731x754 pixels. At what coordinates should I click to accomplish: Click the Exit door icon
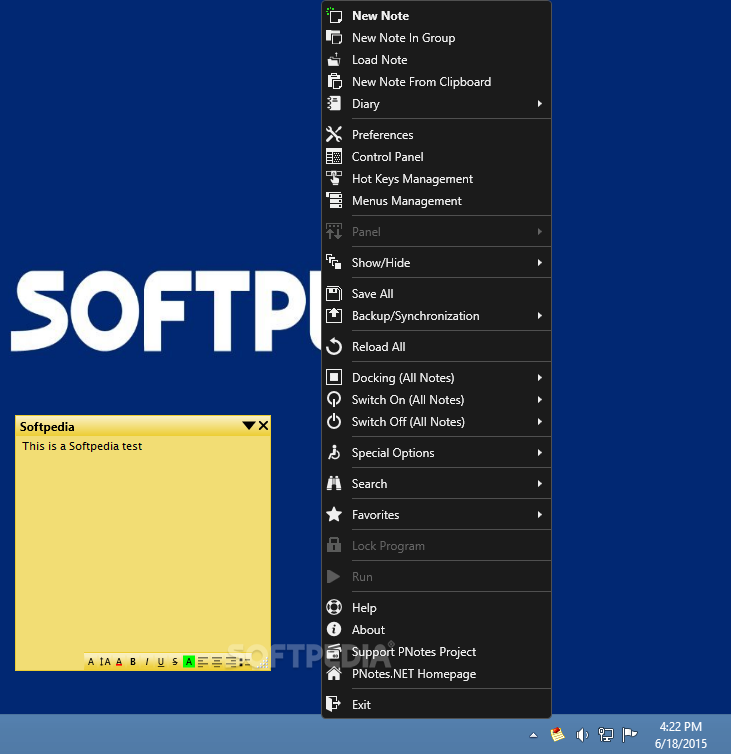[334, 704]
